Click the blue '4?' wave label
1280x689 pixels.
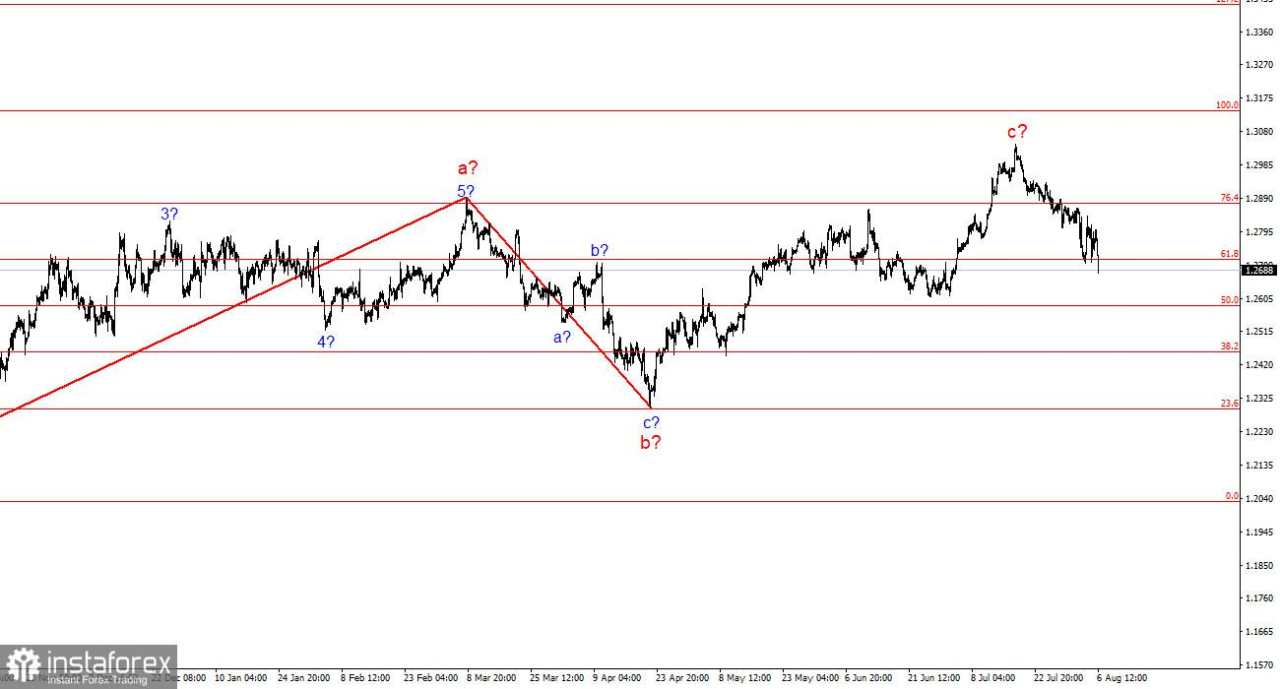point(326,341)
